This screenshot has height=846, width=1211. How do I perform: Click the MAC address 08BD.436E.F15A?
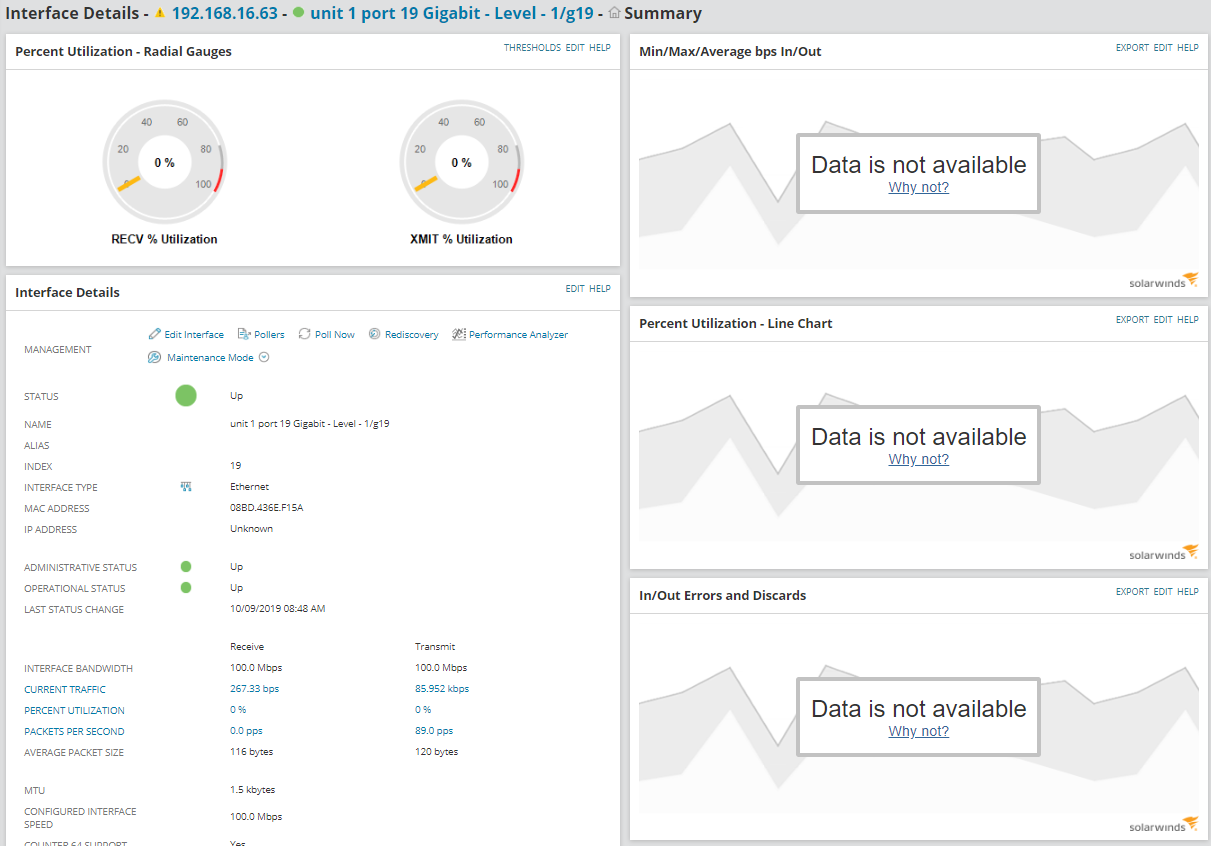[267, 508]
